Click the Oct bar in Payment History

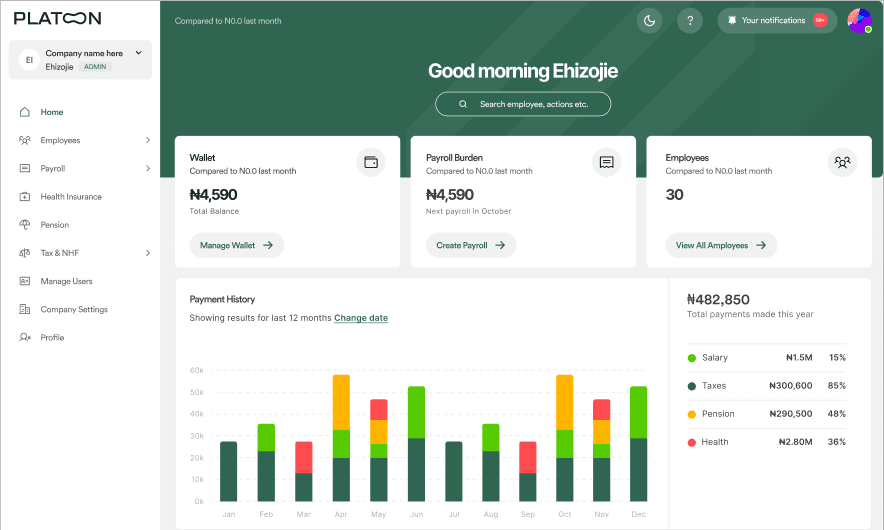coord(564,438)
